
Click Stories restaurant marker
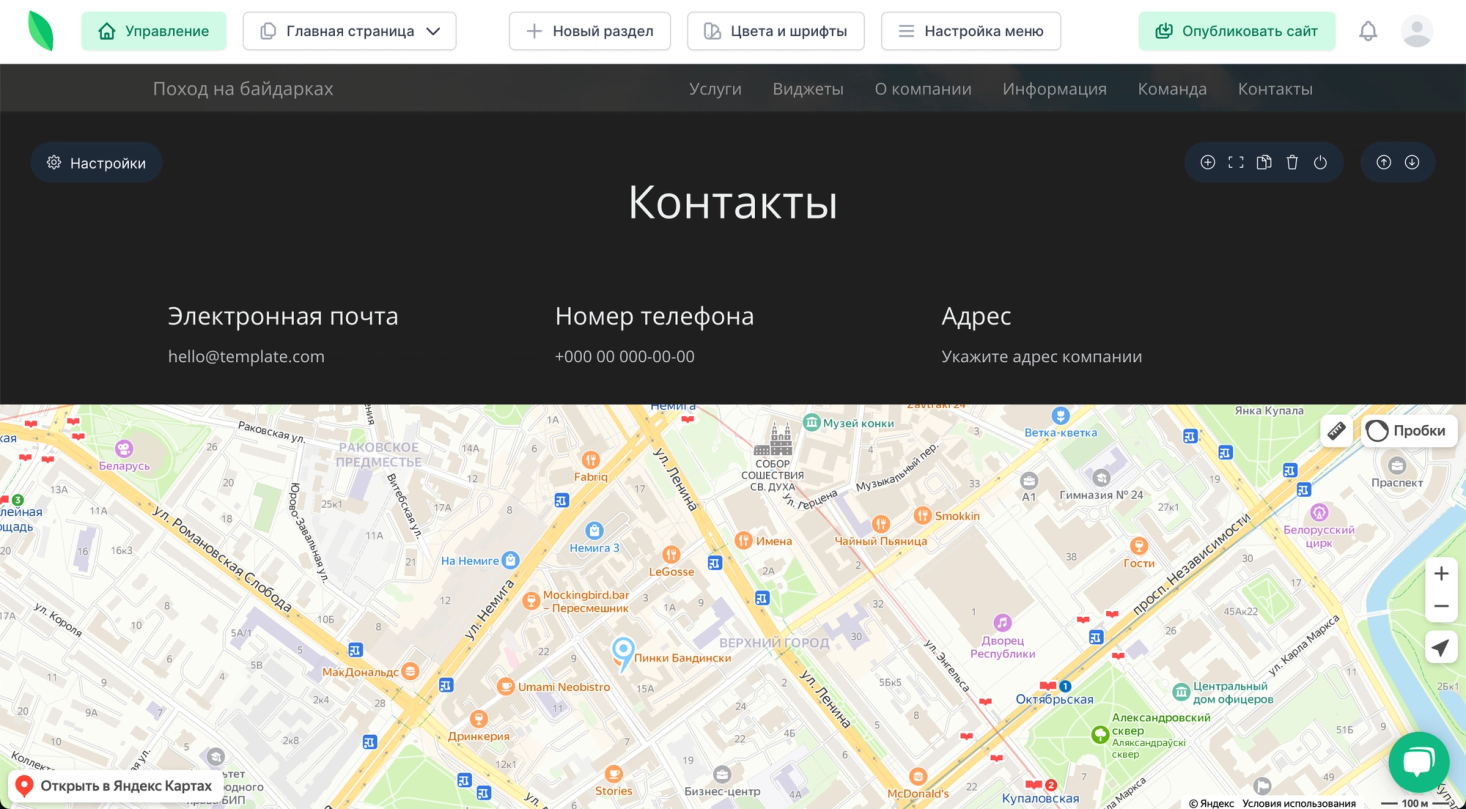click(x=613, y=774)
